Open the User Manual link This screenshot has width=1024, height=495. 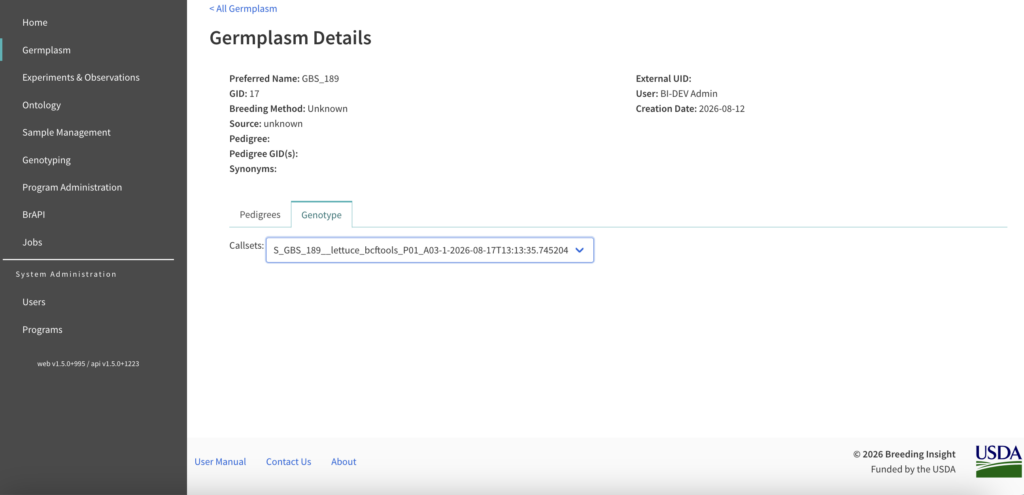point(220,461)
